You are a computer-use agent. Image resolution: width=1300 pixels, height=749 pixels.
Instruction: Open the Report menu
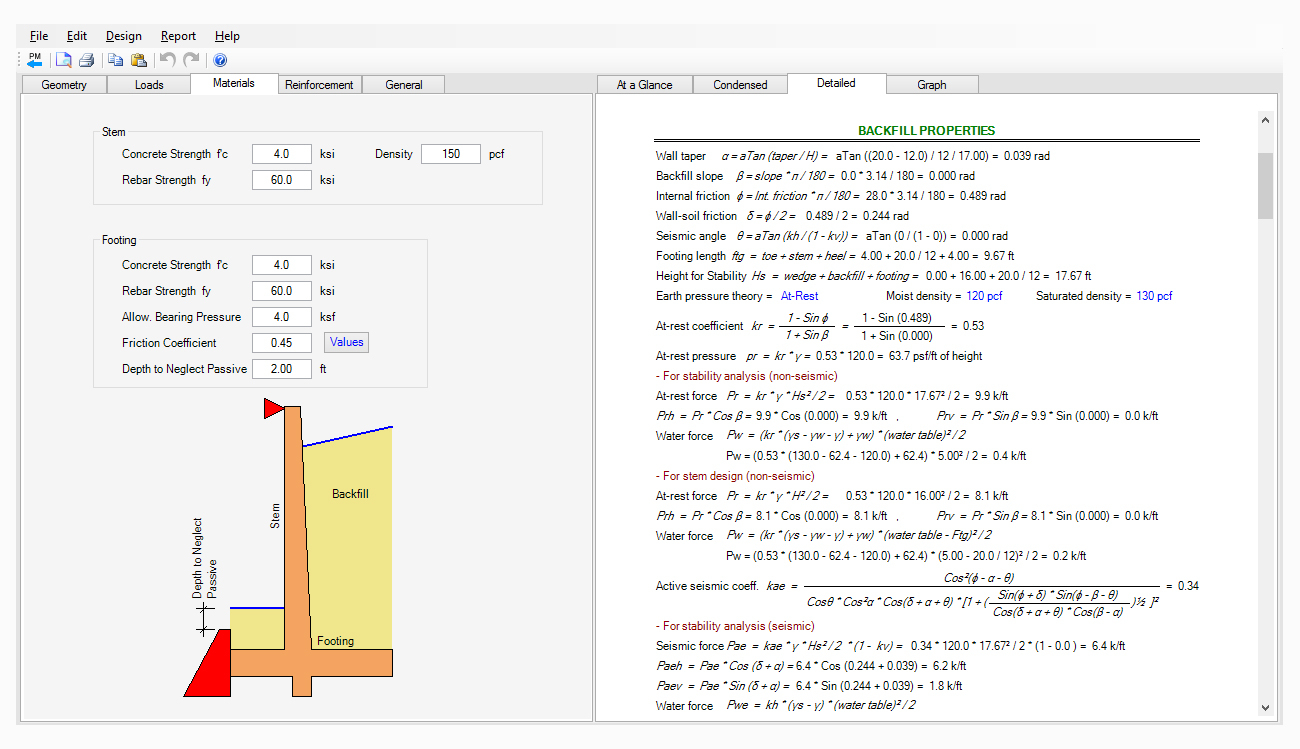pos(178,36)
